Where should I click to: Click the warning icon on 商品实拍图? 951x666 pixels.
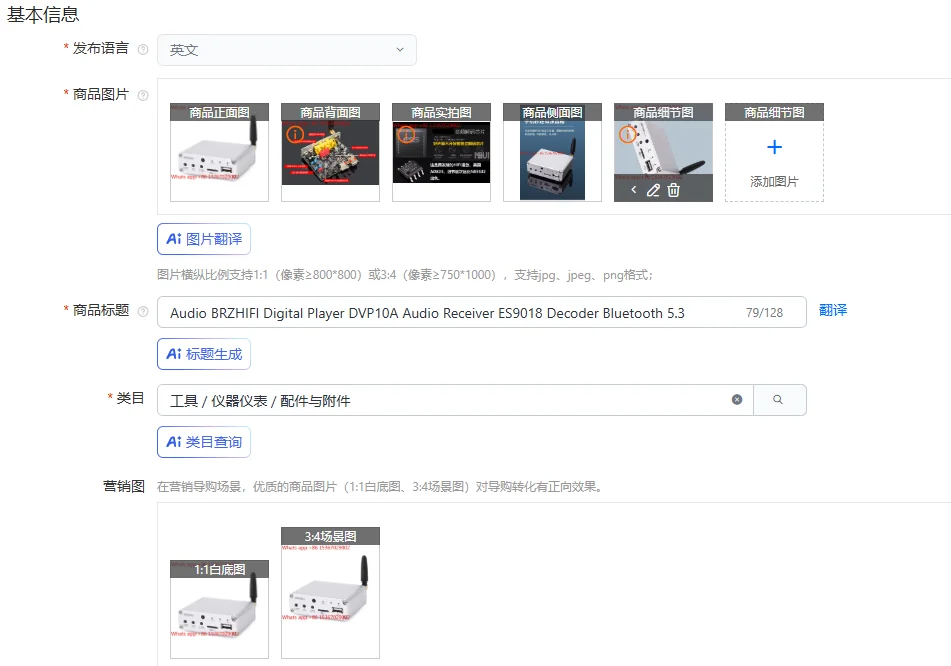point(406,134)
